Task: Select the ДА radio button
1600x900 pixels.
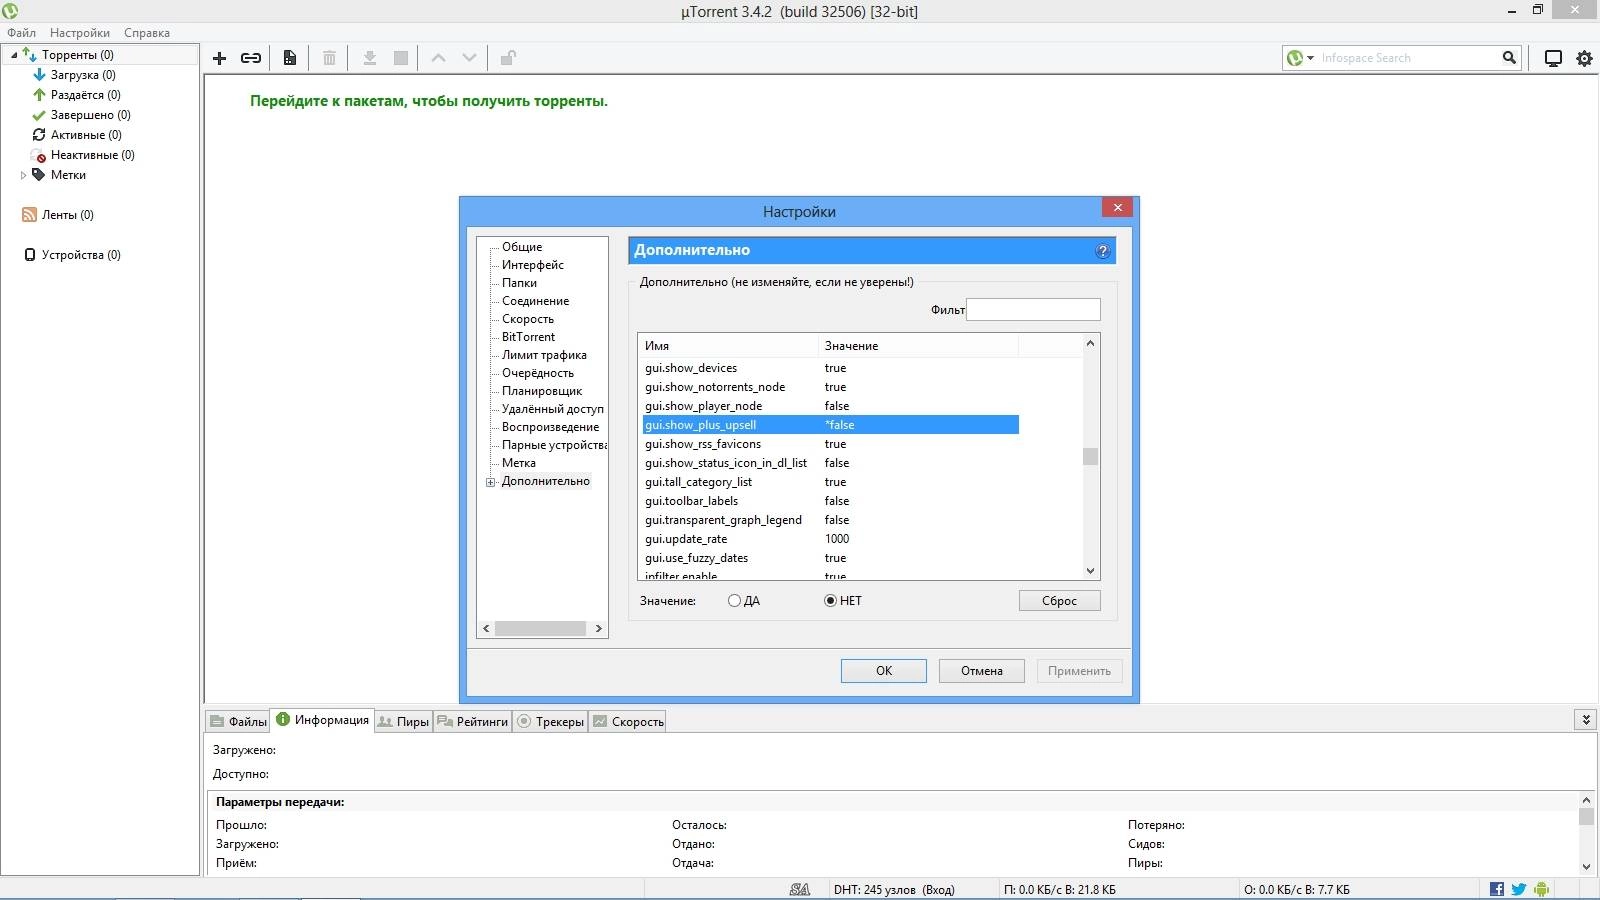Action: click(x=735, y=601)
